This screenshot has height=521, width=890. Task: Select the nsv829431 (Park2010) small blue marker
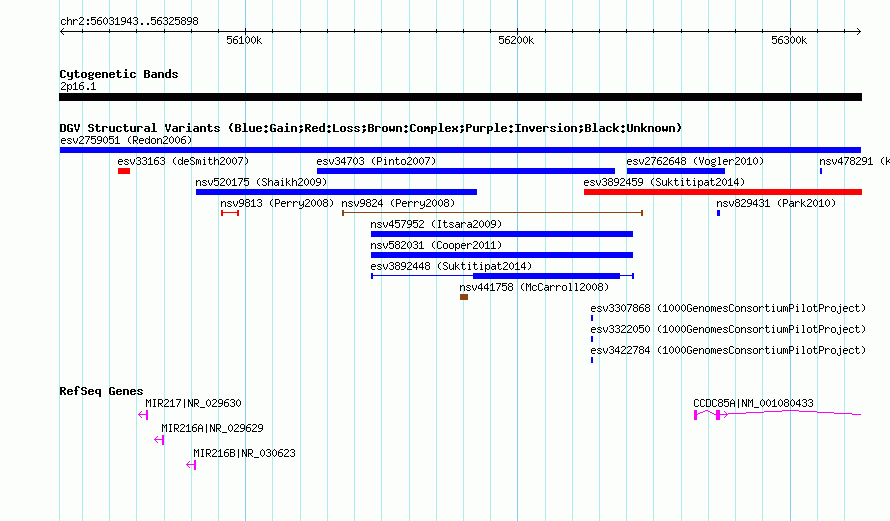718,213
